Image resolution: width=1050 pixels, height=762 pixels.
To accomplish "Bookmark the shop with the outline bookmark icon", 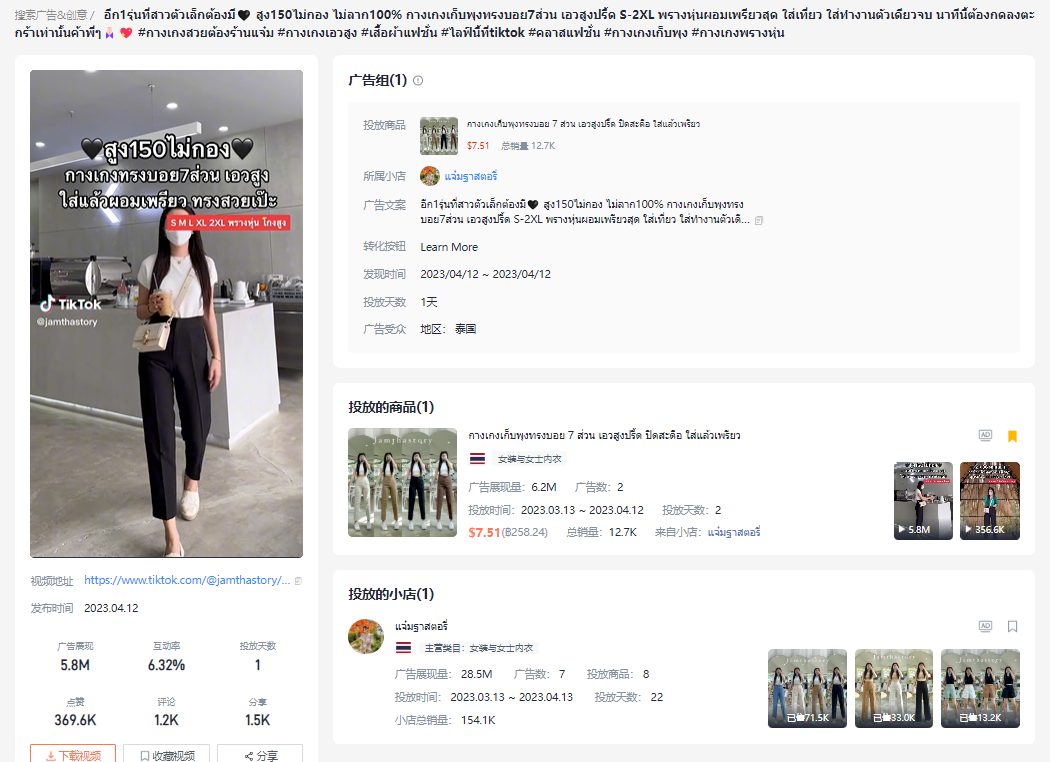I will [1012, 626].
